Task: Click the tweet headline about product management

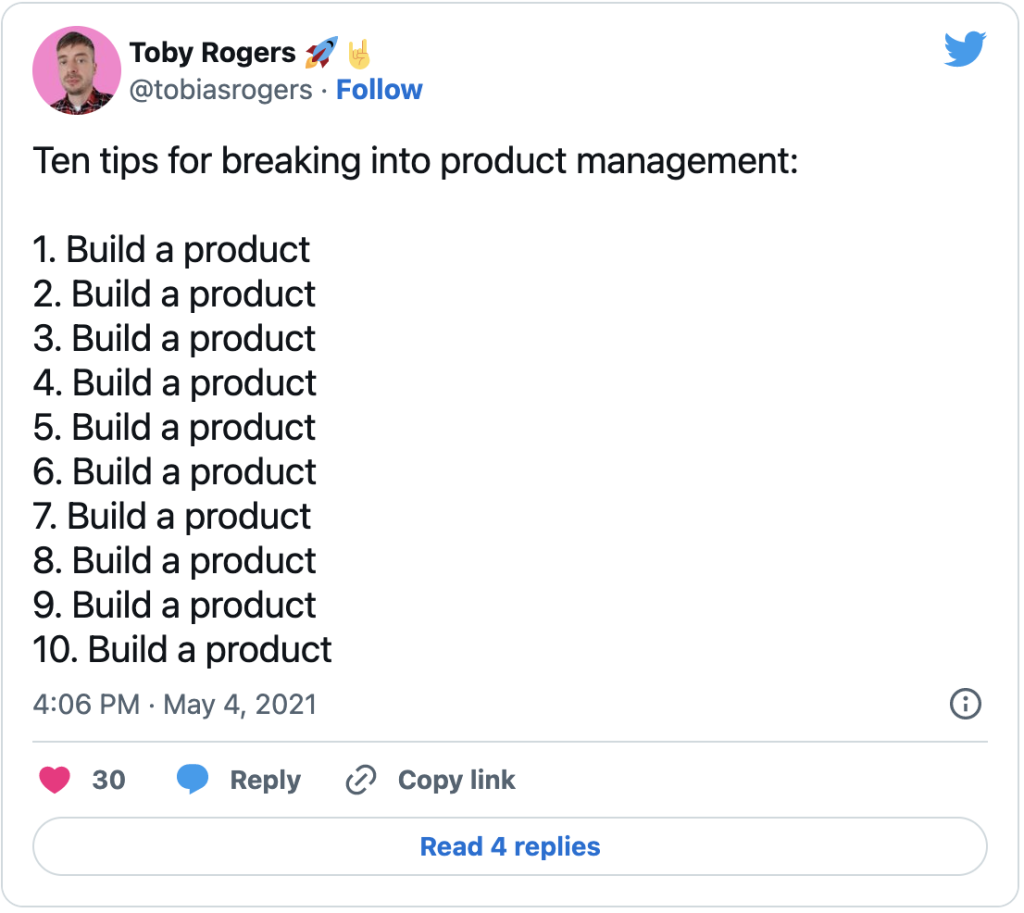Action: point(415,161)
